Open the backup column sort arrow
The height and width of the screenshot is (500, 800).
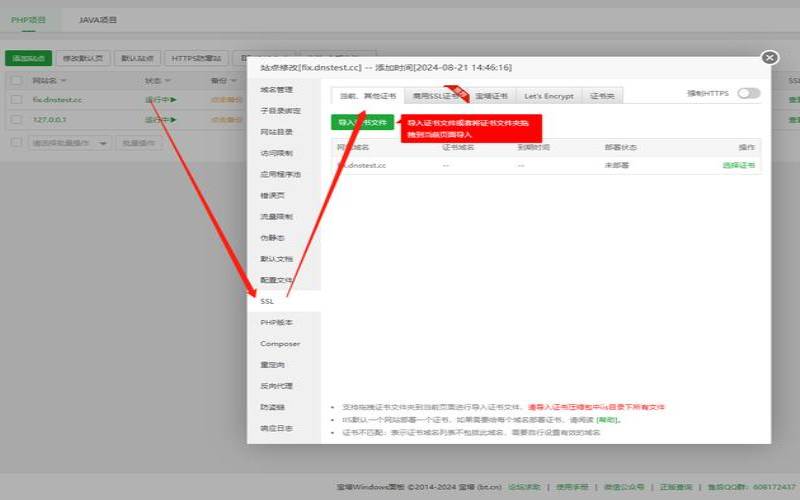tap(234, 81)
